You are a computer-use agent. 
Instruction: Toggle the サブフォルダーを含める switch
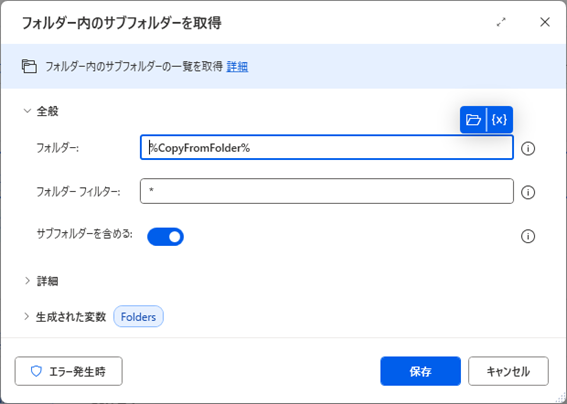[x=165, y=237]
